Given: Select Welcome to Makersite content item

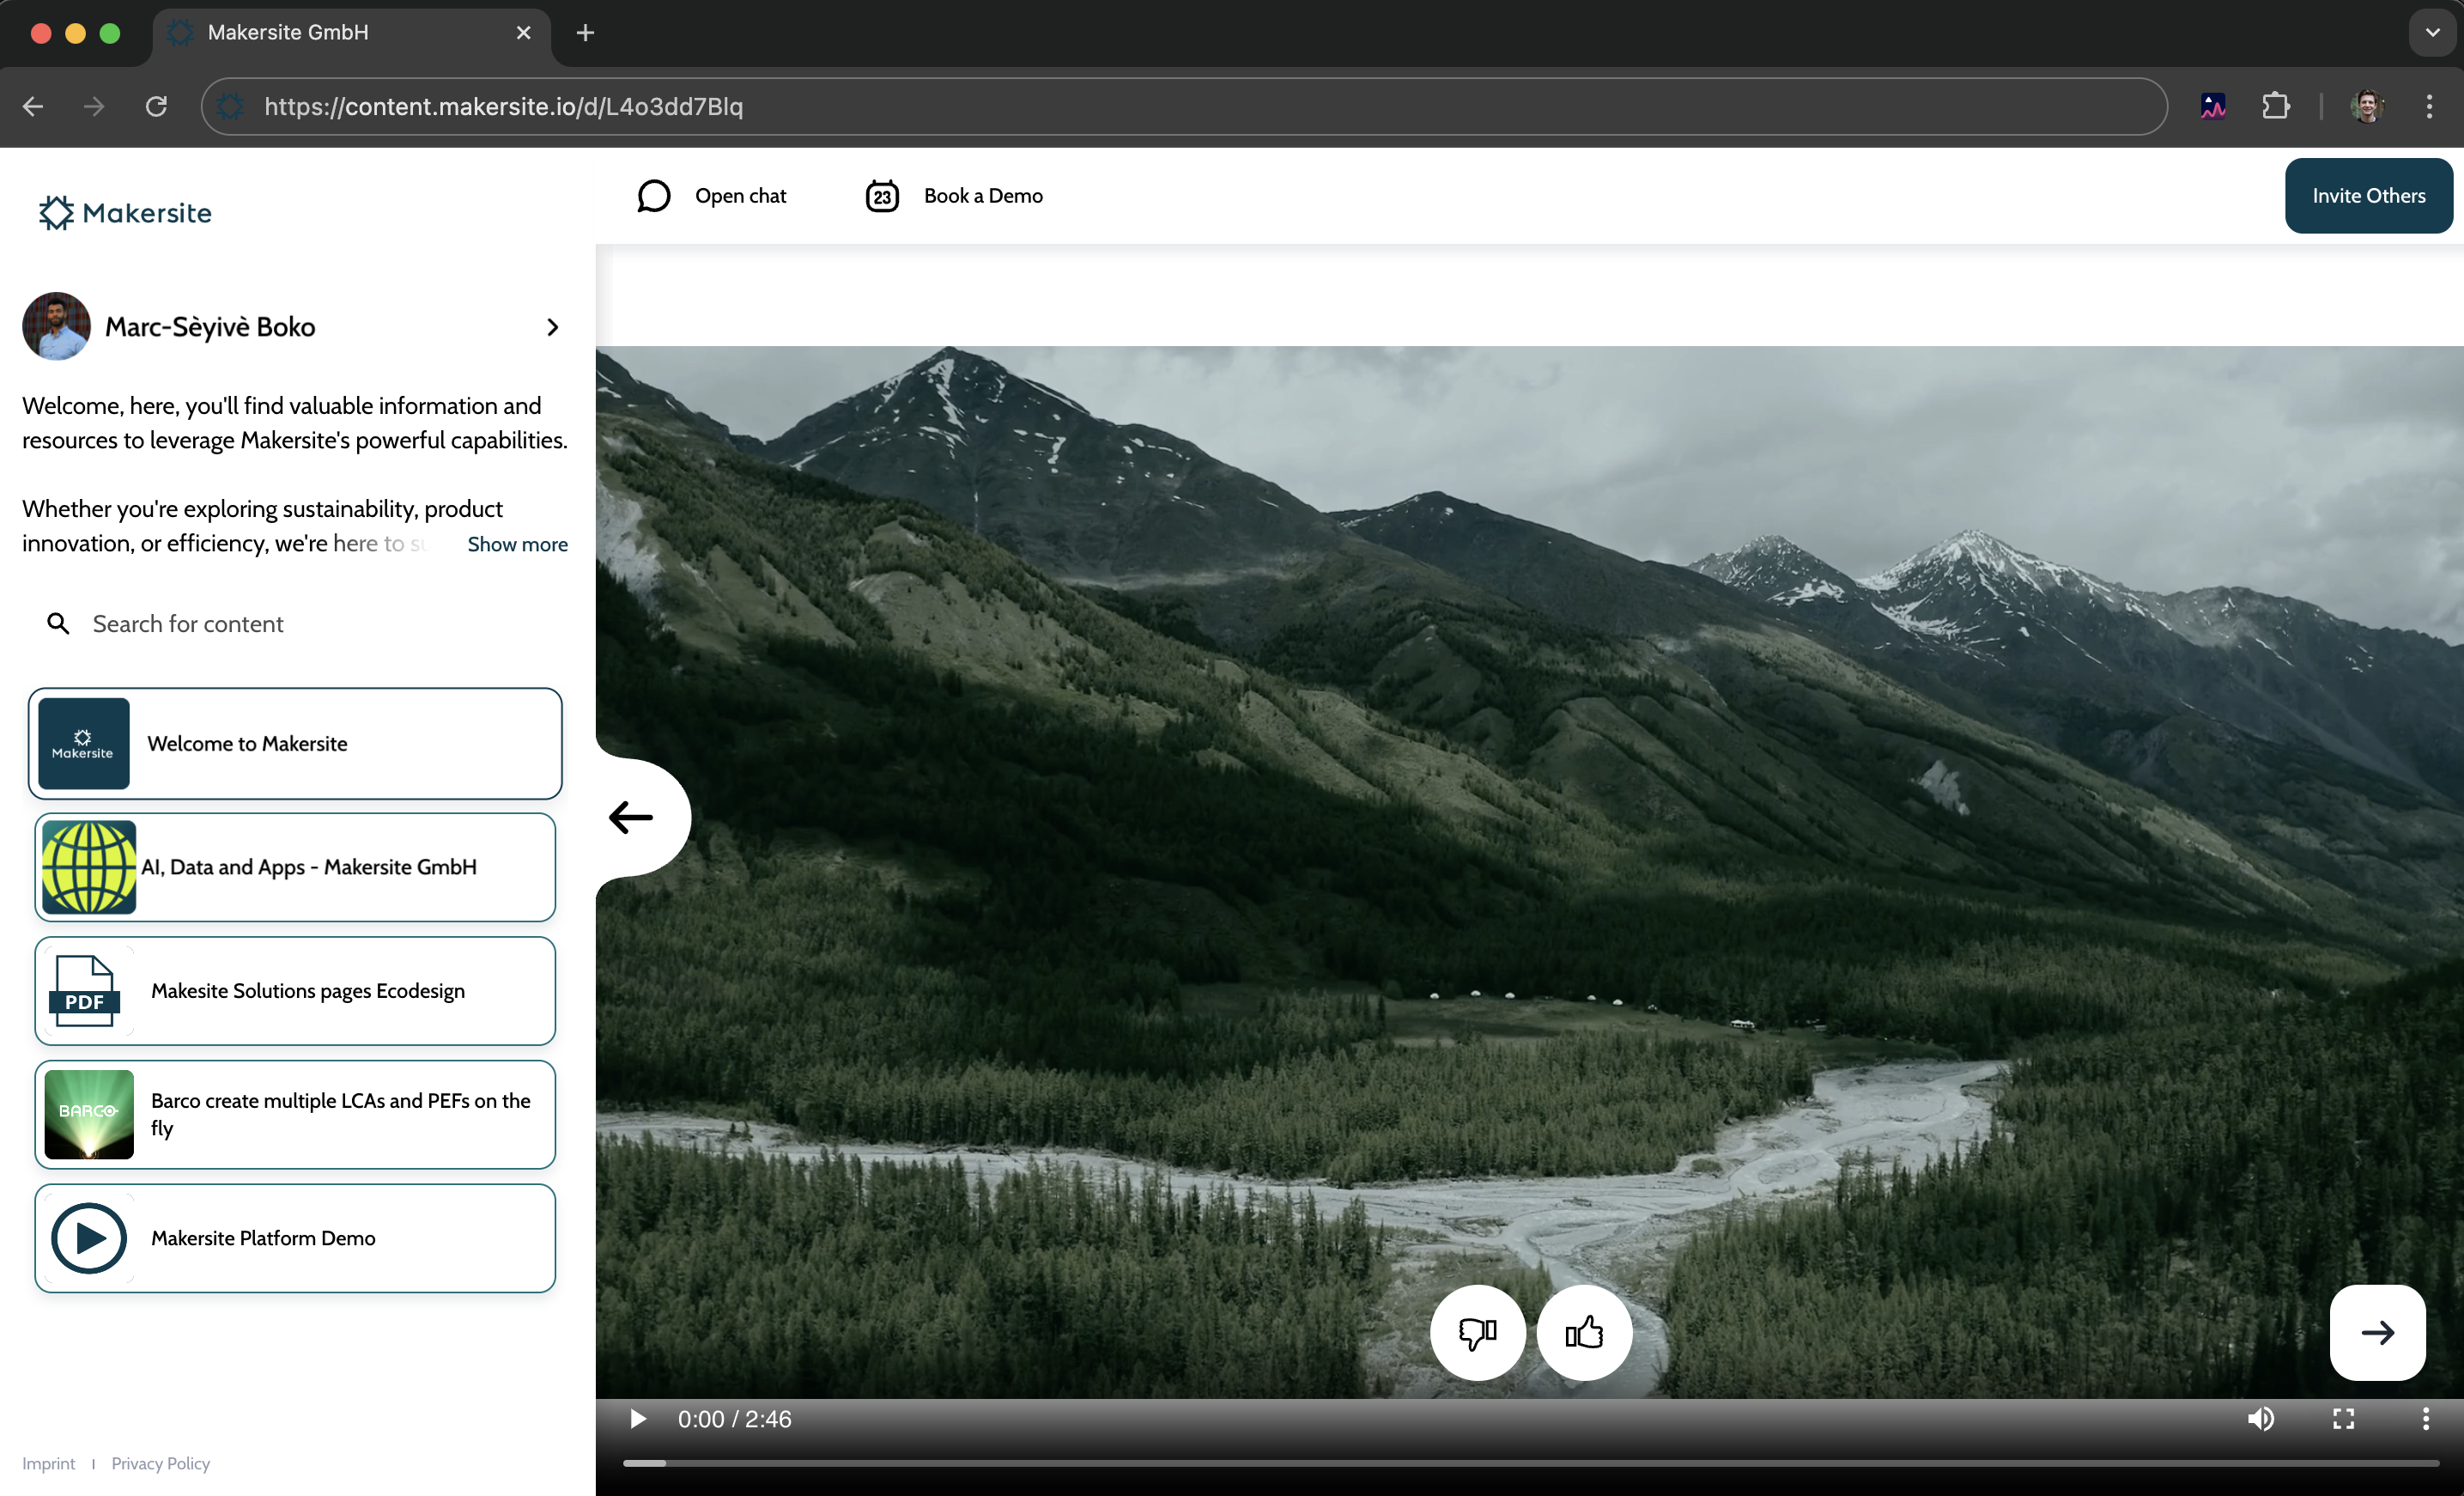Looking at the screenshot, I should pos(295,743).
